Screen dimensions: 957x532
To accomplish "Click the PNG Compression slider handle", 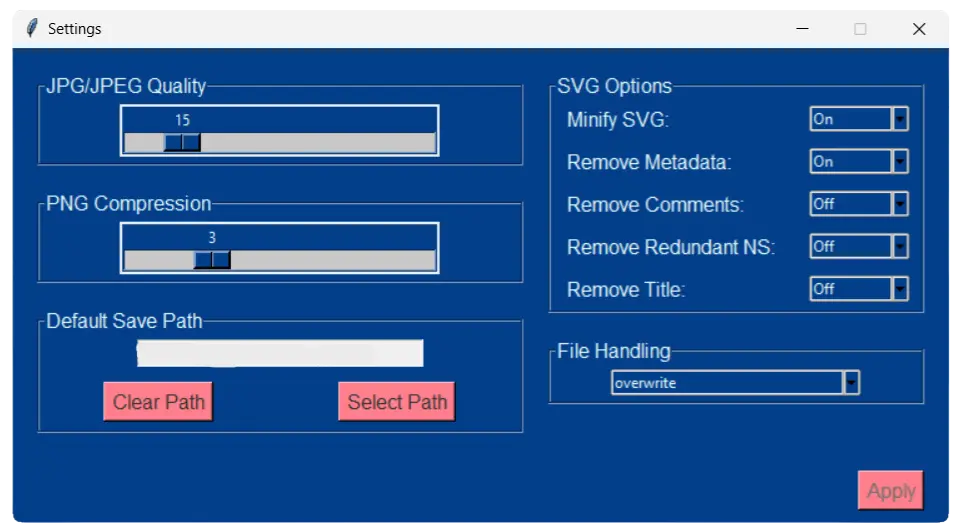I will 212,260.
